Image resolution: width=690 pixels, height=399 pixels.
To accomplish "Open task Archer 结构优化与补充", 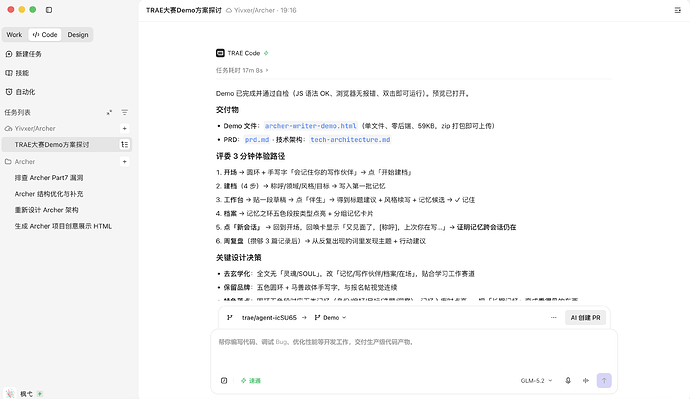I will (x=49, y=194).
